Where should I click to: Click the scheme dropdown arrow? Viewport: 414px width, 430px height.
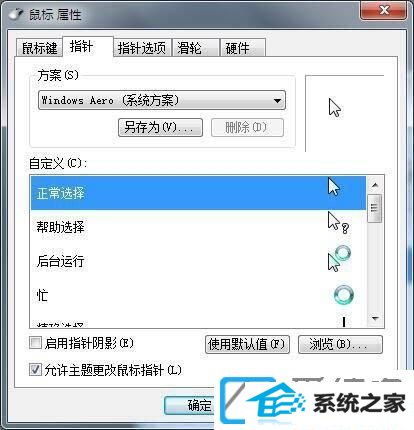pos(277,100)
